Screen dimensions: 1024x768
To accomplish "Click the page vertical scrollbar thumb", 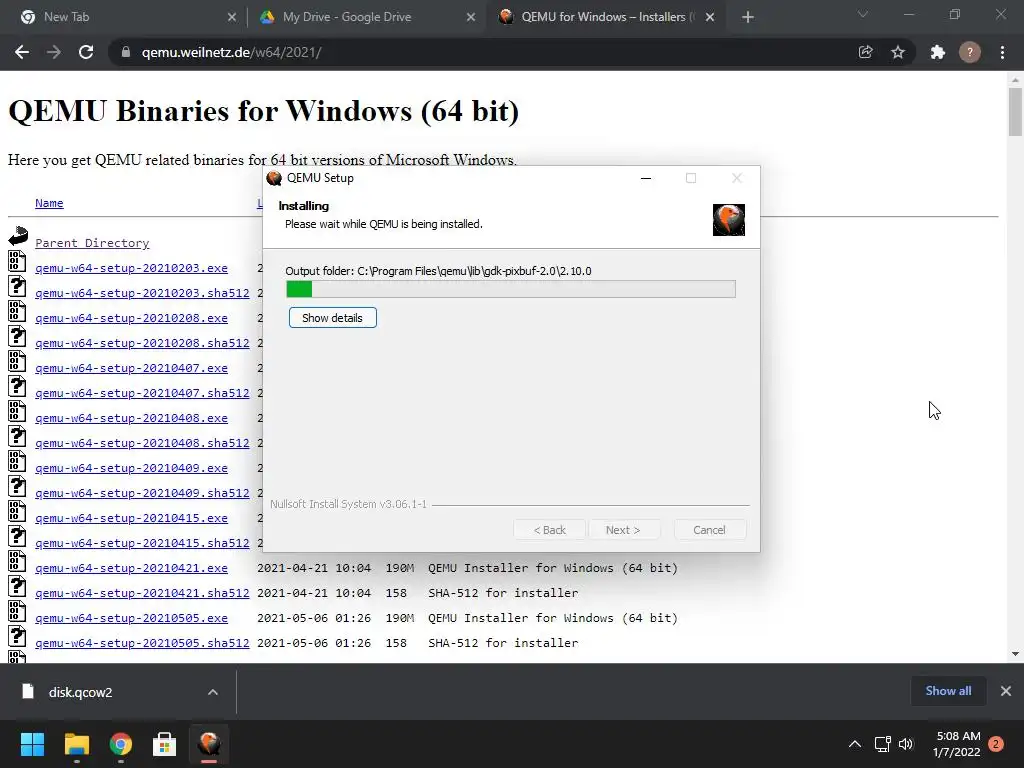I will 1015,112.
